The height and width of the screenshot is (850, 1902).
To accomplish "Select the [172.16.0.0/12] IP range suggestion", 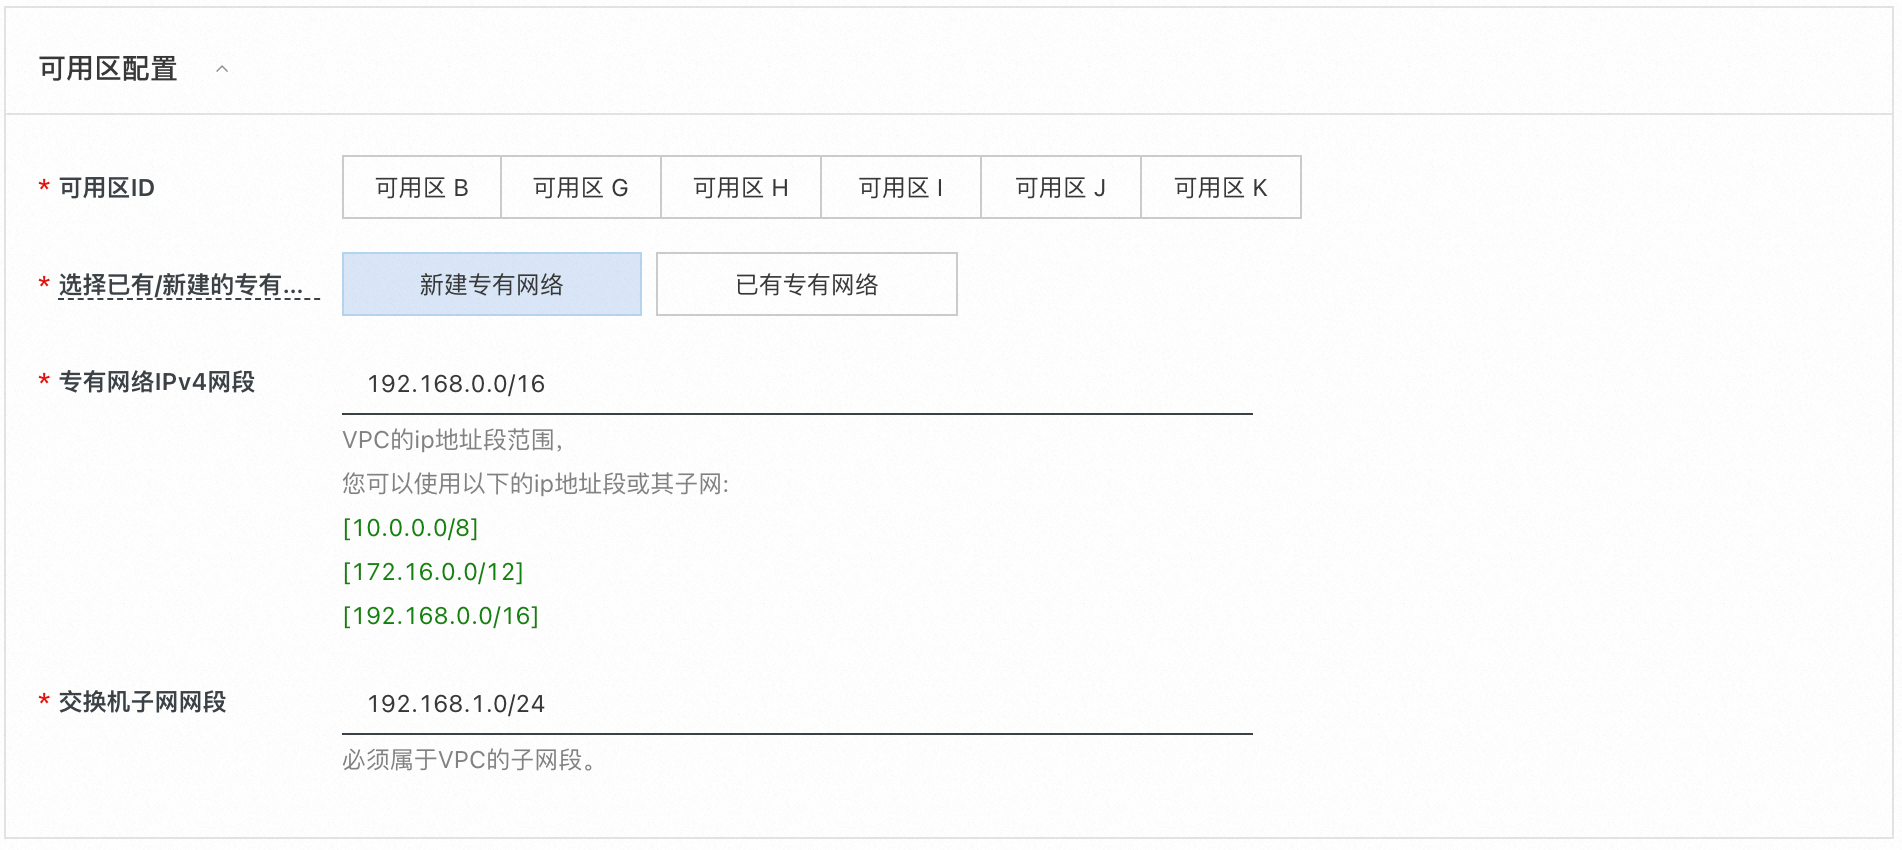I will pos(435,572).
